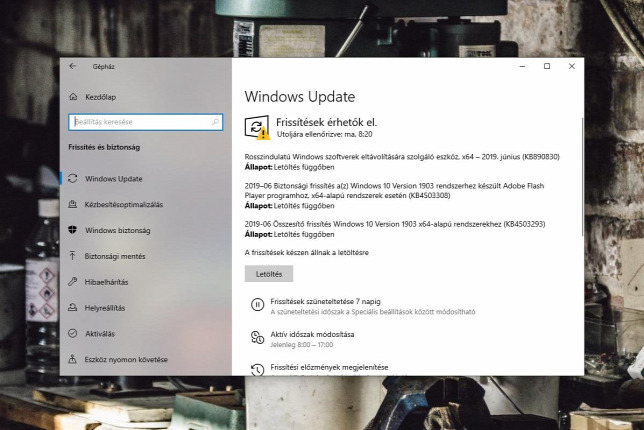Open the Biztonsági mentés upload-arrow icon
The height and width of the screenshot is (430, 644).
pyautogui.click(x=73, y=256)
